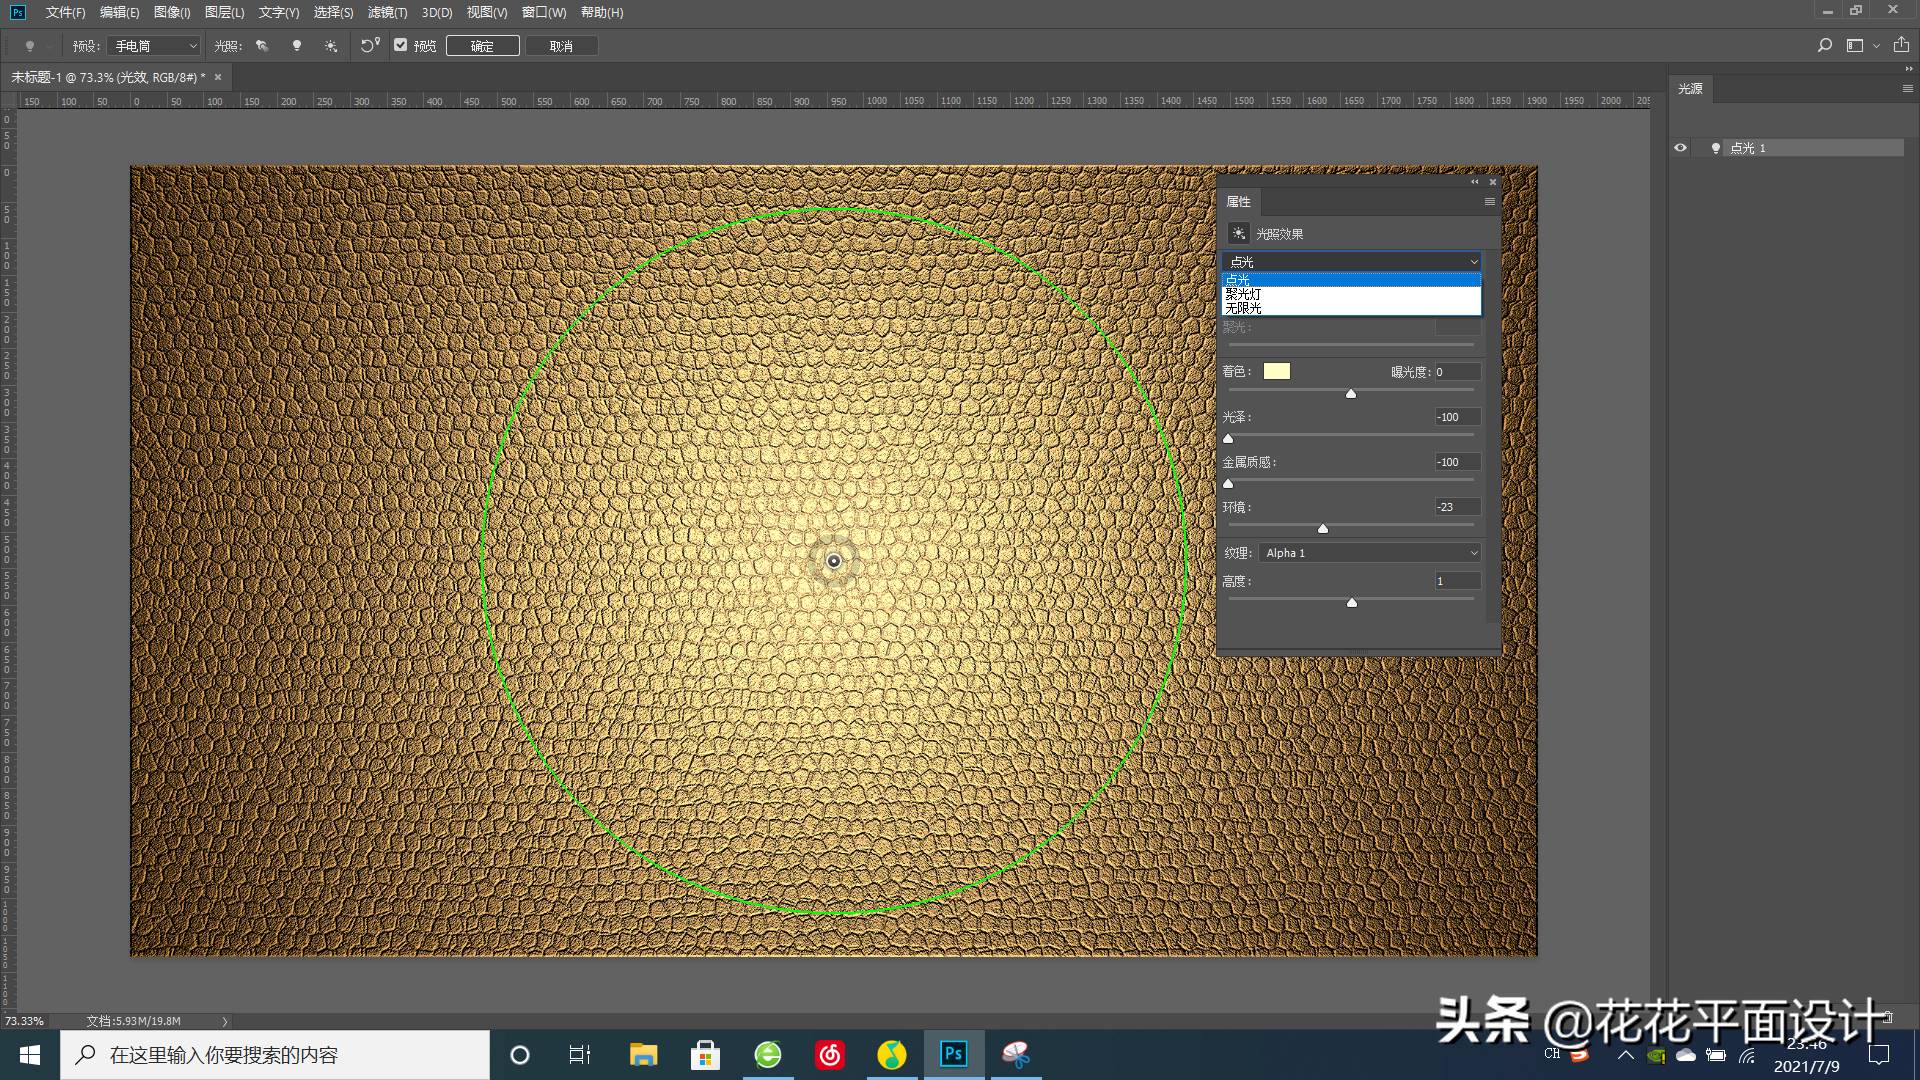
Task: Select 图像 from menu bar
Action: 173,12
